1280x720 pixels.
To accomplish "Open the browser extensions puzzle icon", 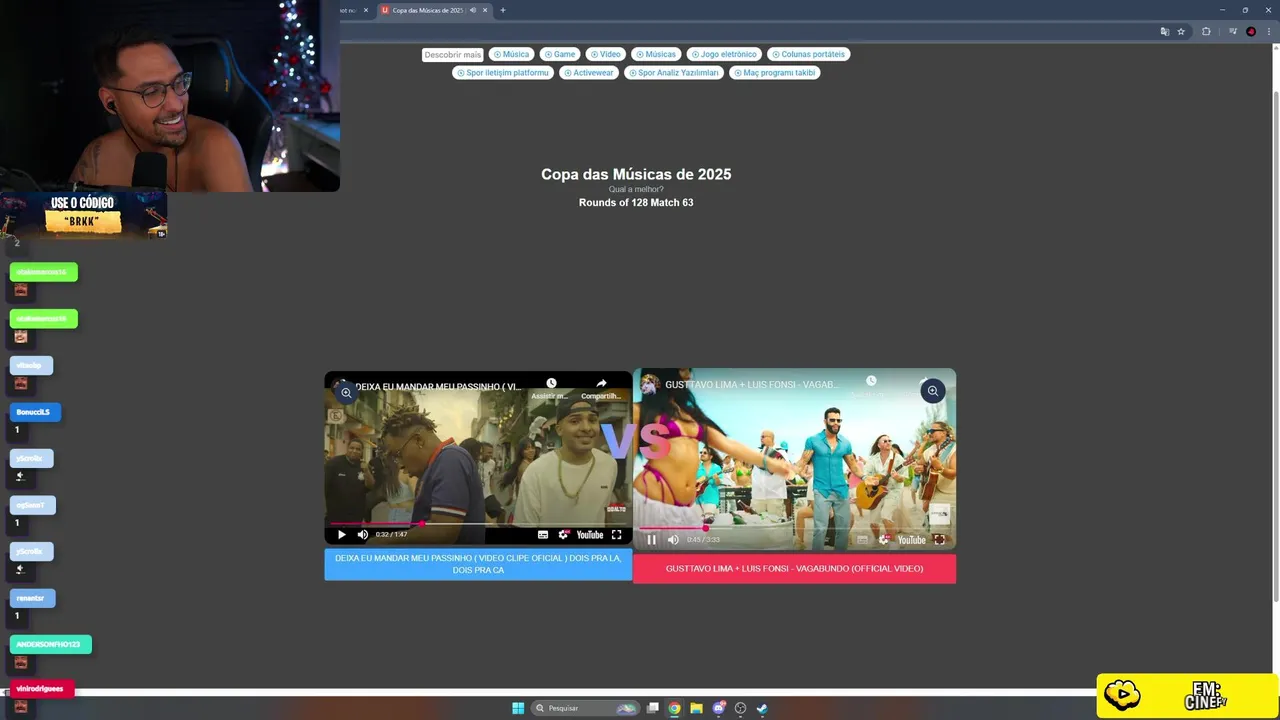I will click(x=1206, y=31).
